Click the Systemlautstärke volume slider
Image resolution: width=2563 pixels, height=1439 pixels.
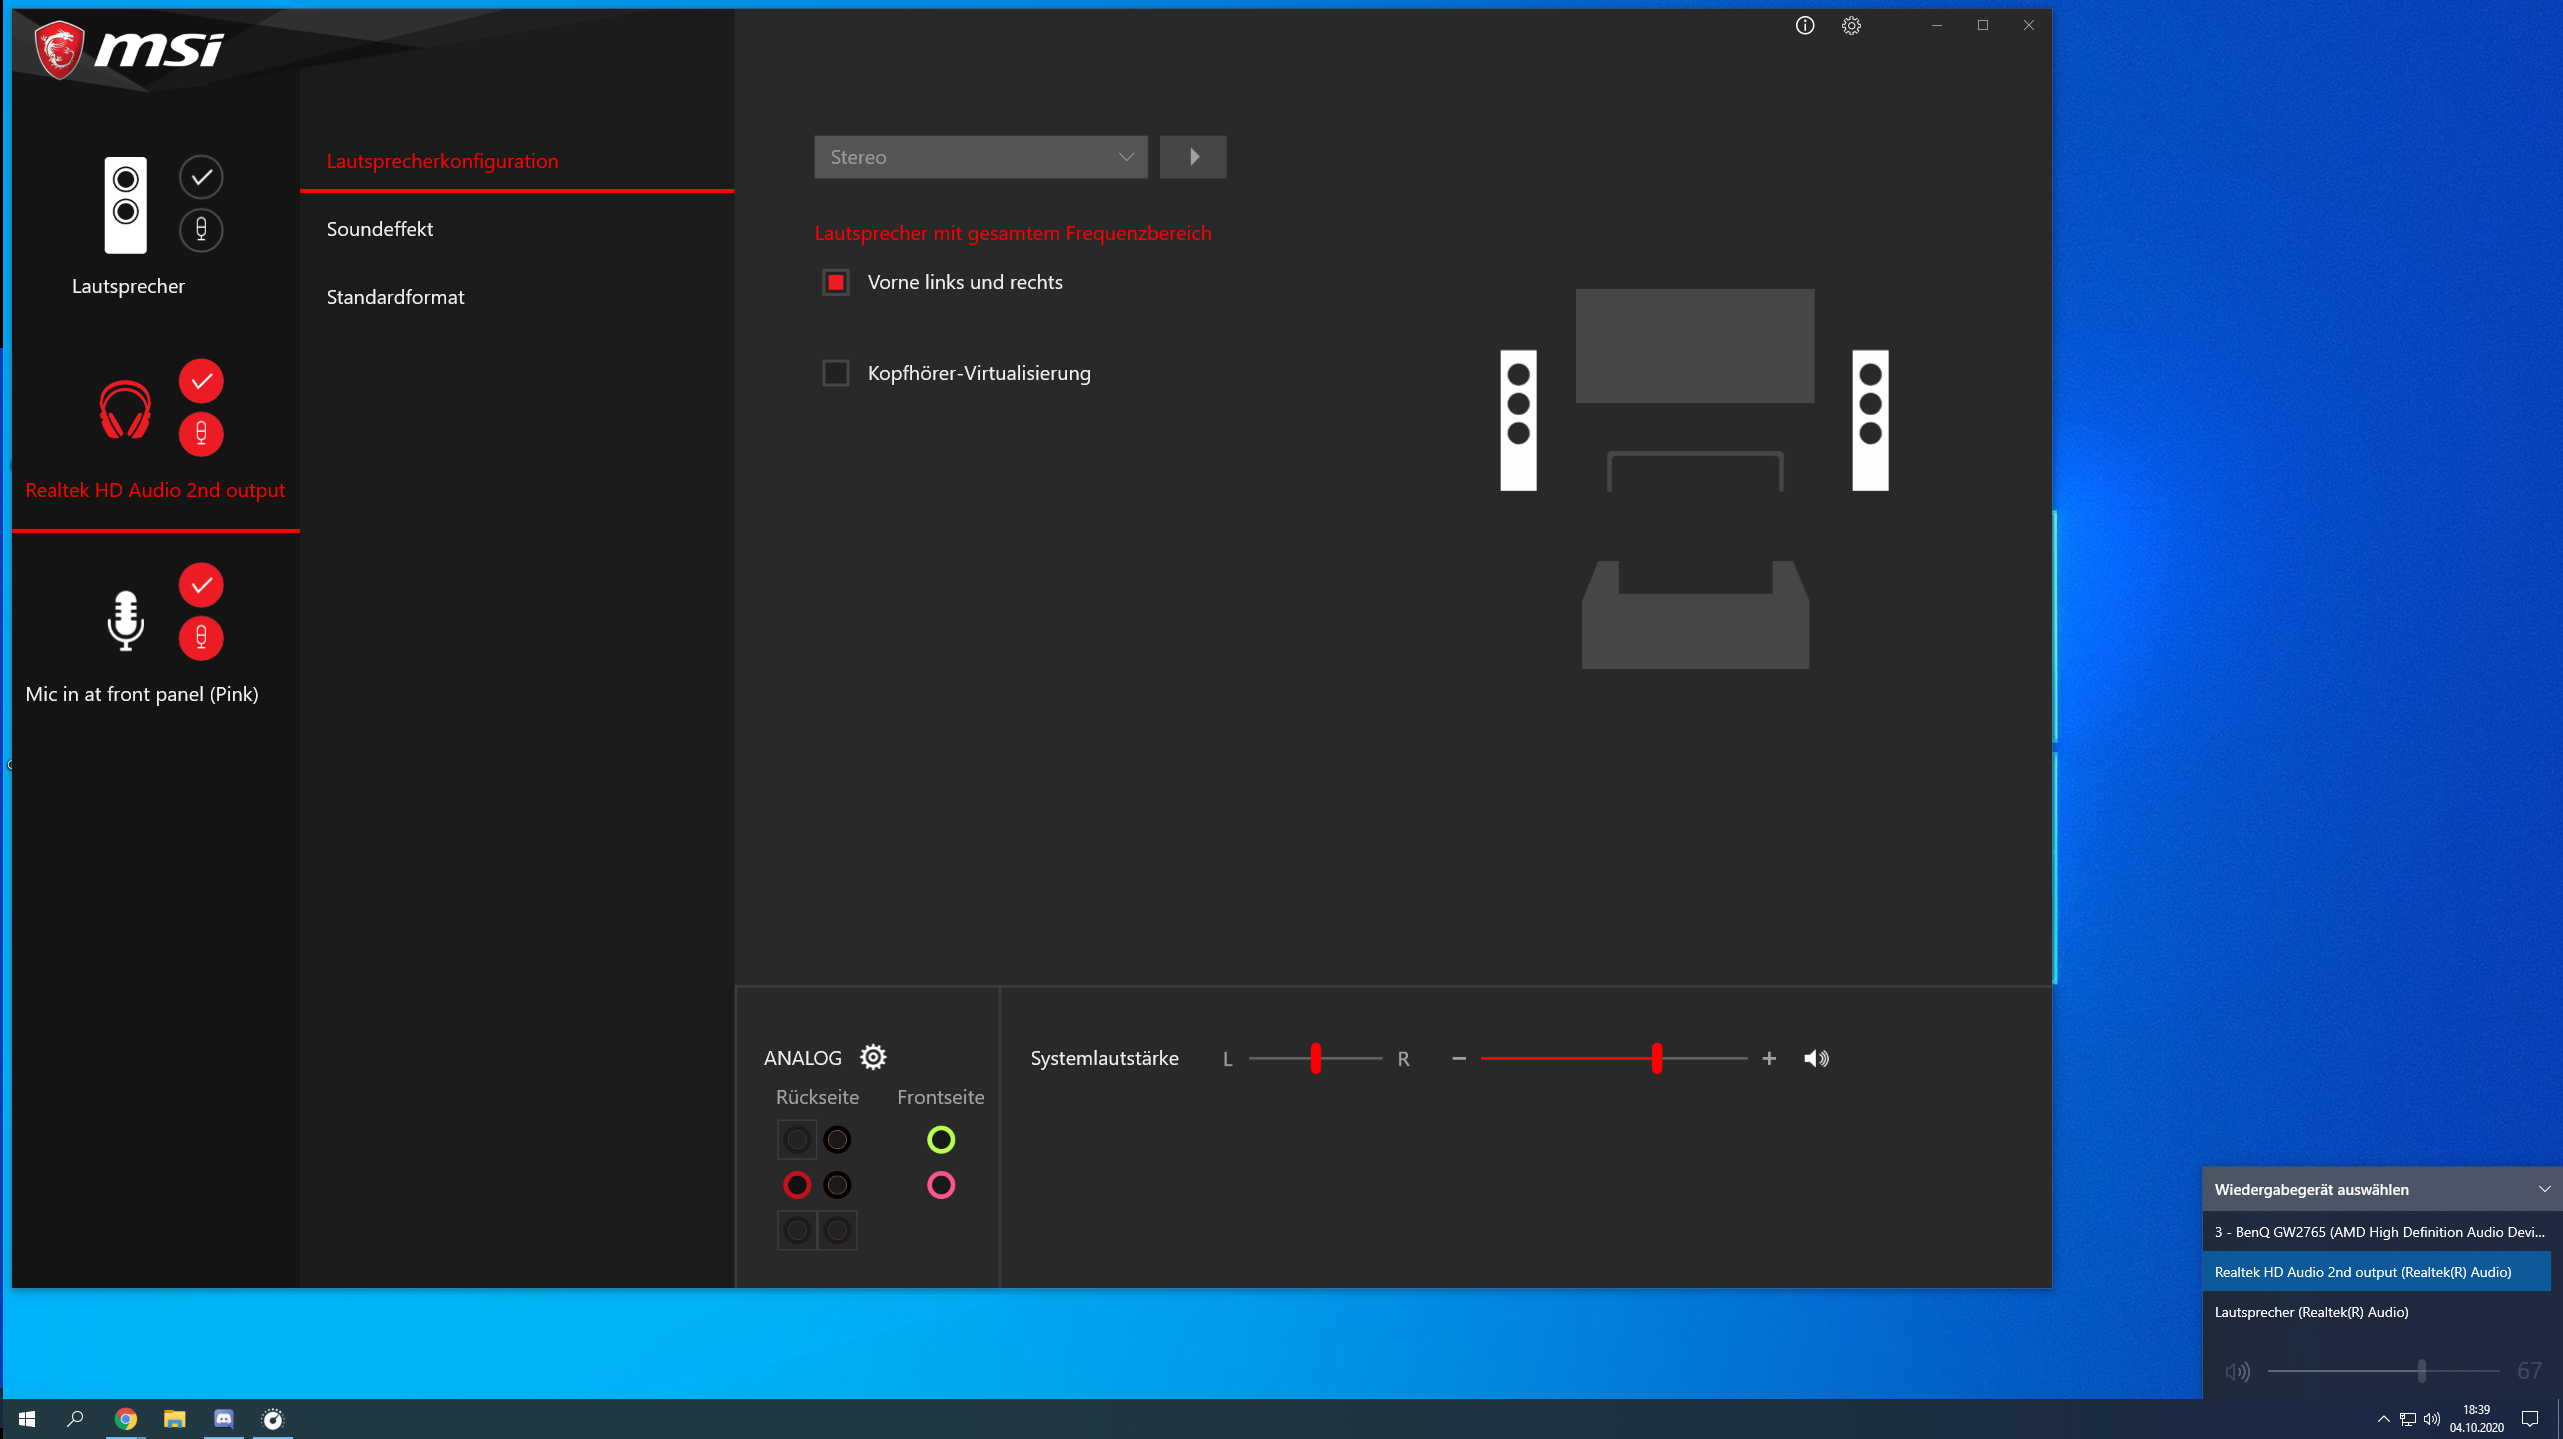click(x=1614, y=1058)
